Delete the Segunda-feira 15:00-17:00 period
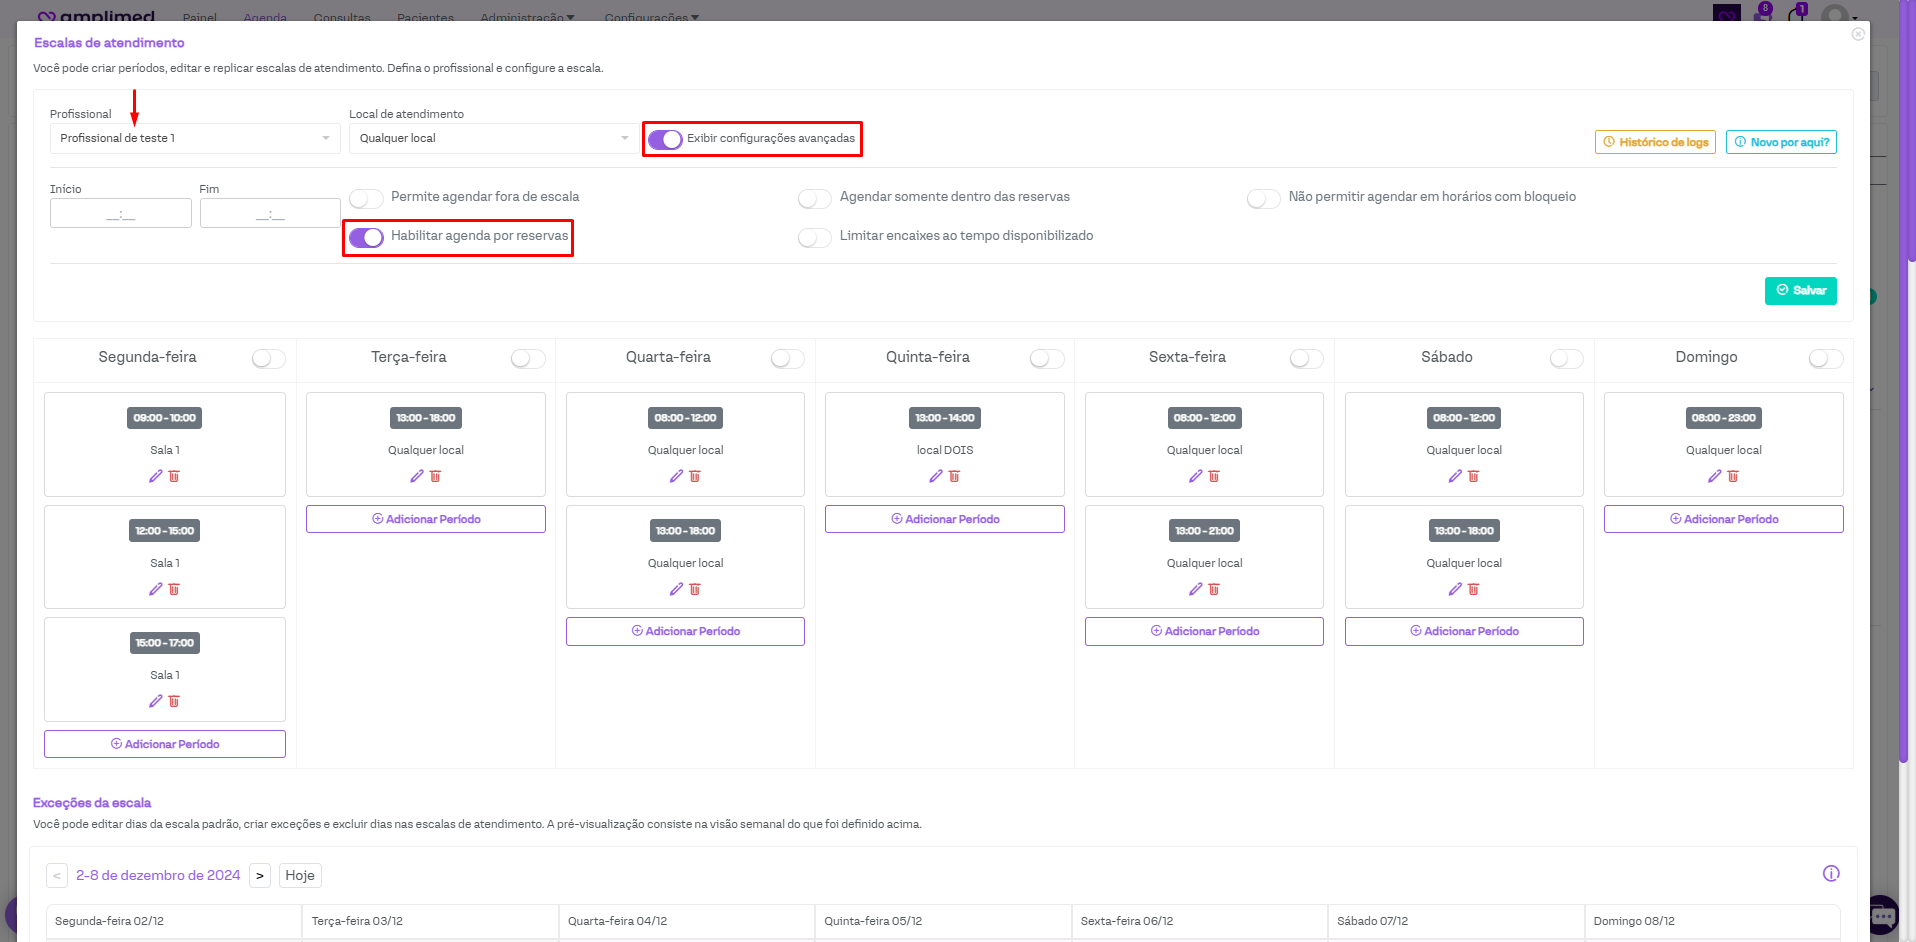The width and height of the screenshot is (1916, 942). 174,701
